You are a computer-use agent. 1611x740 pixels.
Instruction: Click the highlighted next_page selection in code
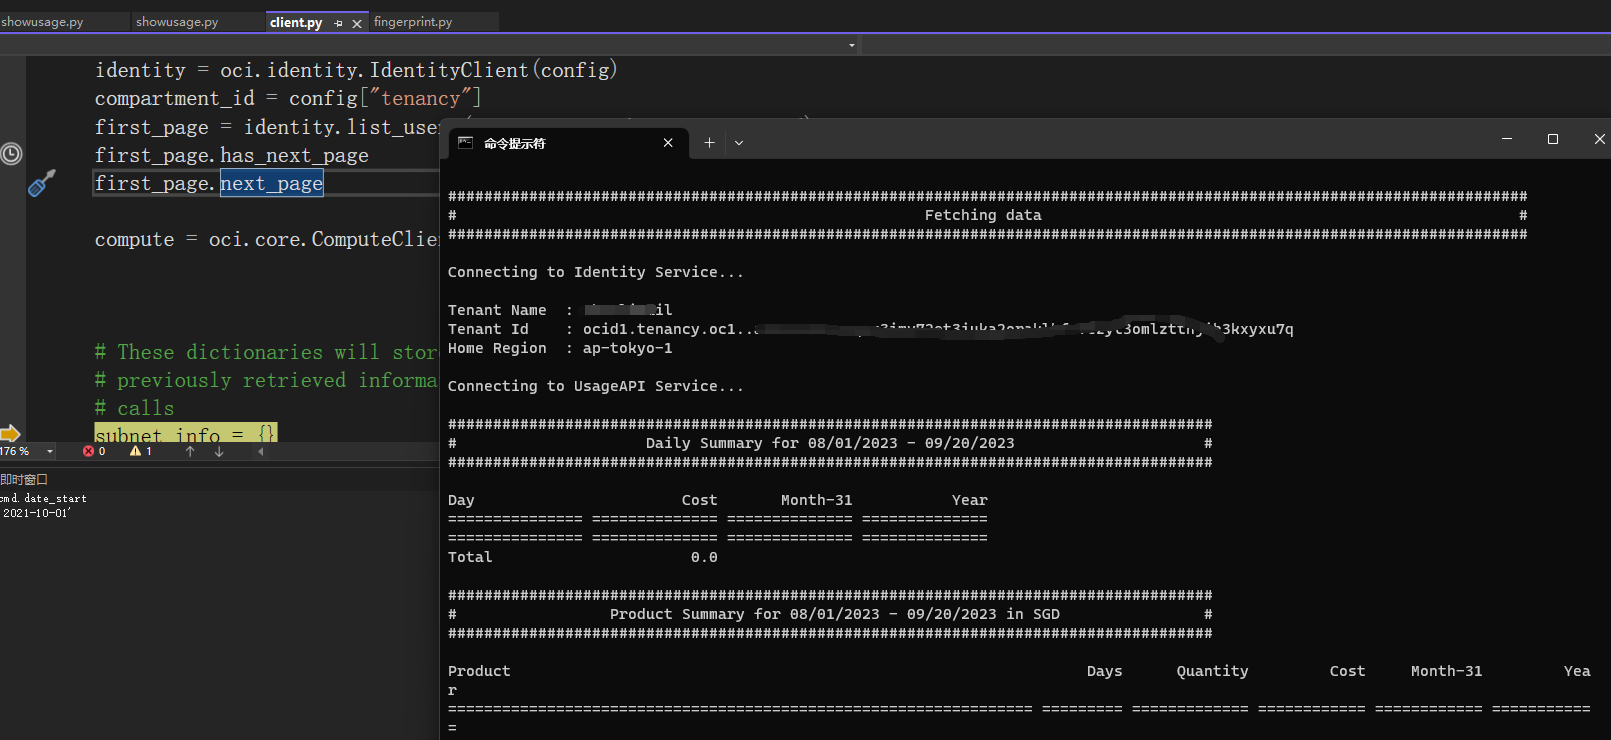(x=272, y=183)
